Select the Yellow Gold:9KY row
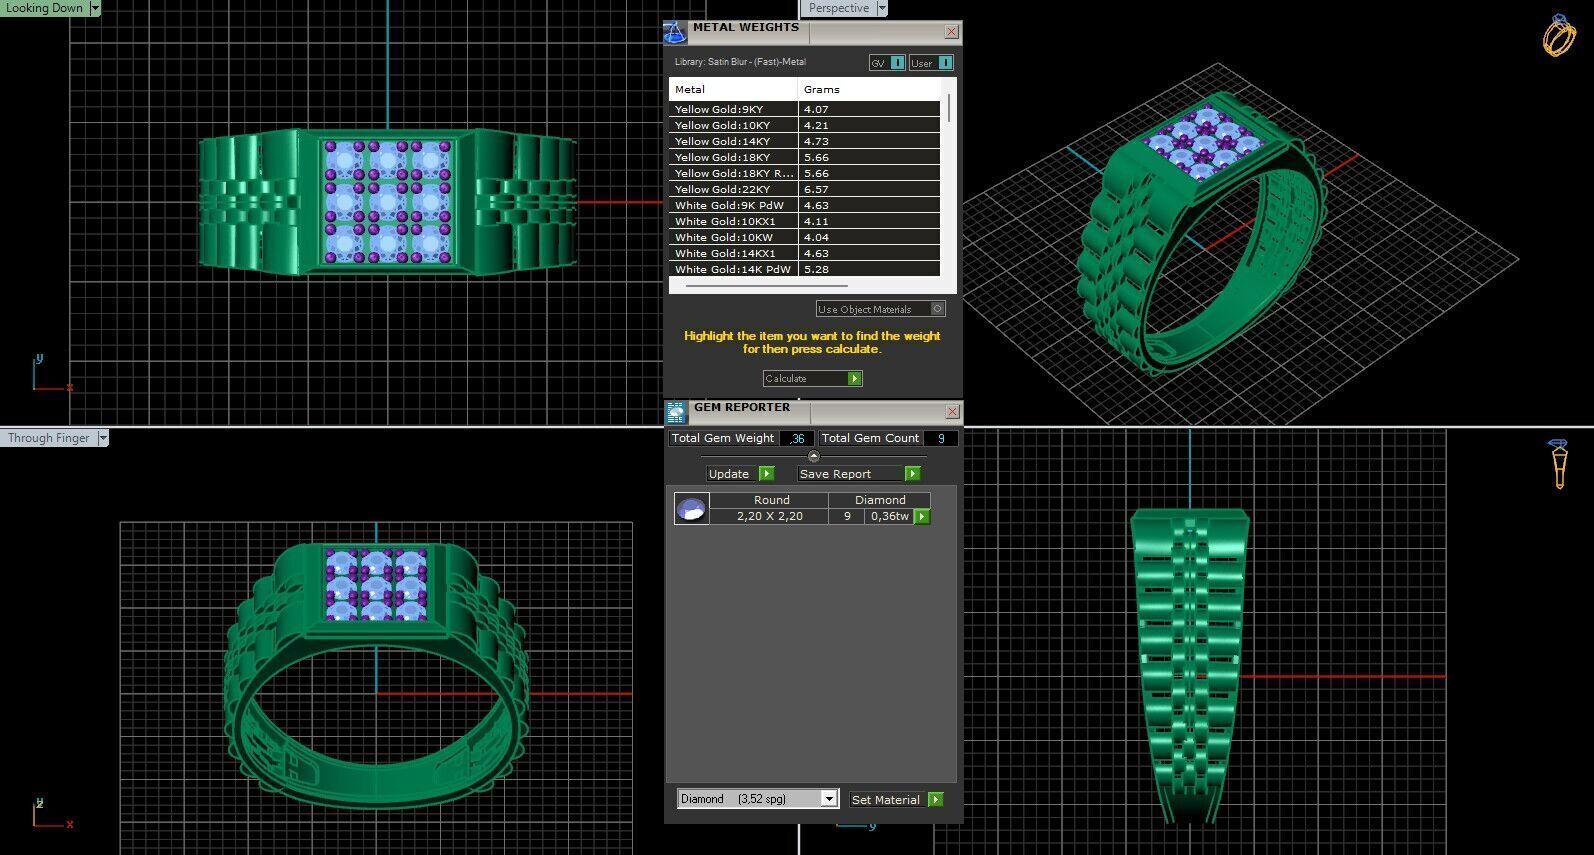The image size is (1594, 855). [804, 109]
